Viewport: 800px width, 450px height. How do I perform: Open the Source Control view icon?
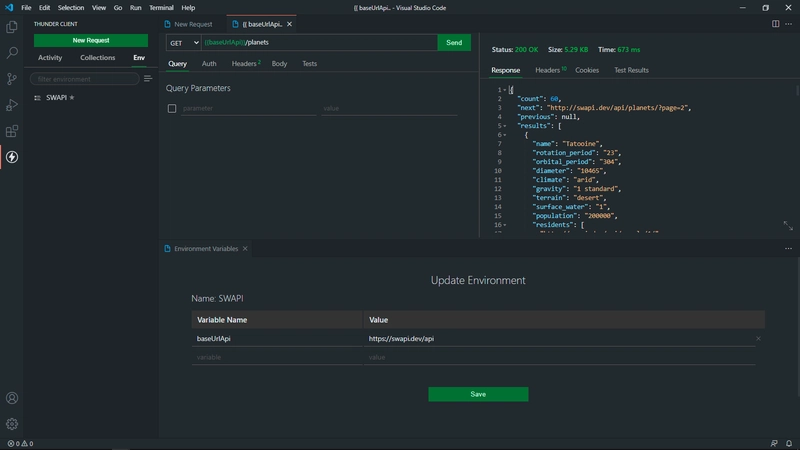click(x=12, y=79)
